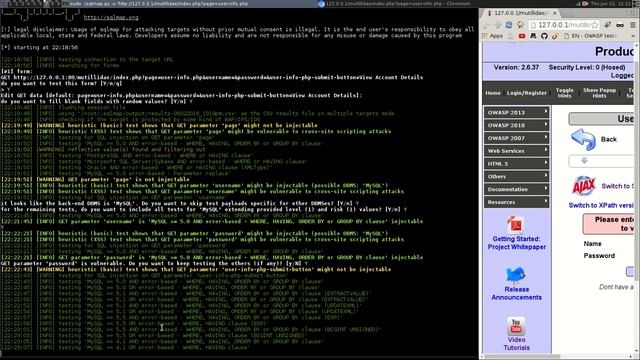
Task: Click the browser back arrow
Action: (x=486, y=25)
